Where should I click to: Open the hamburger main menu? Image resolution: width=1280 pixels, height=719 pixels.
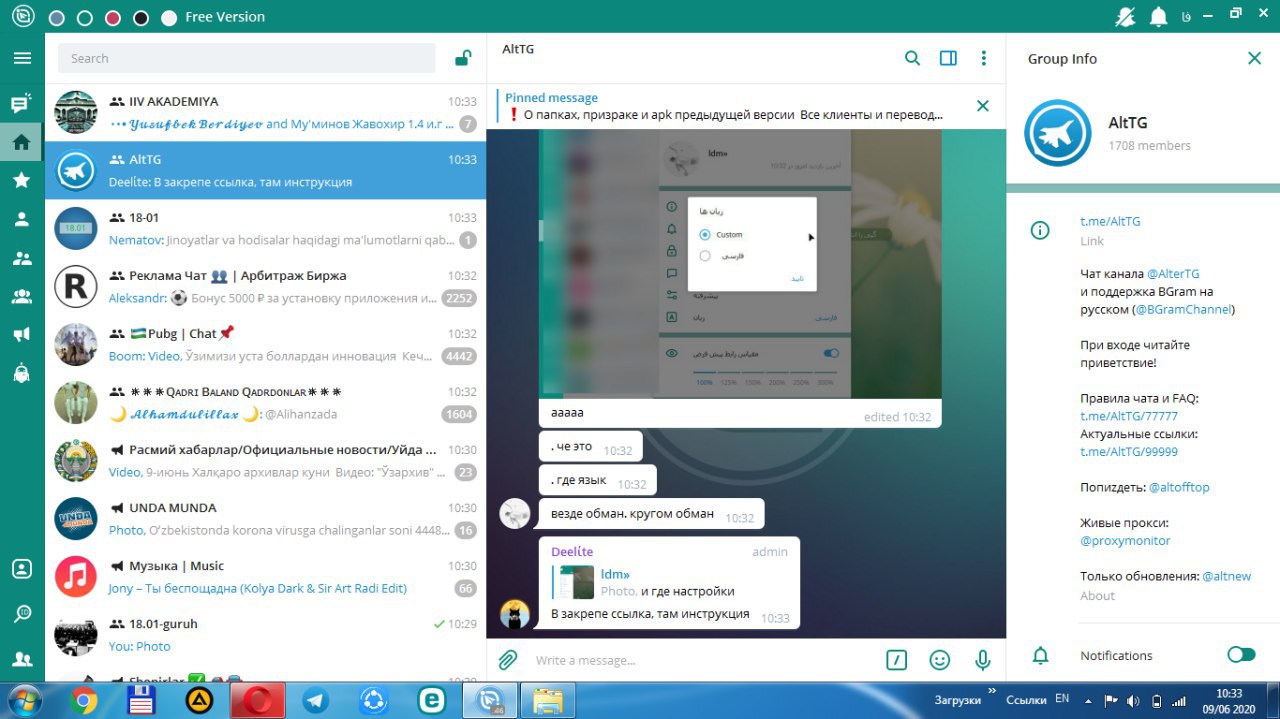pos(22,58)
